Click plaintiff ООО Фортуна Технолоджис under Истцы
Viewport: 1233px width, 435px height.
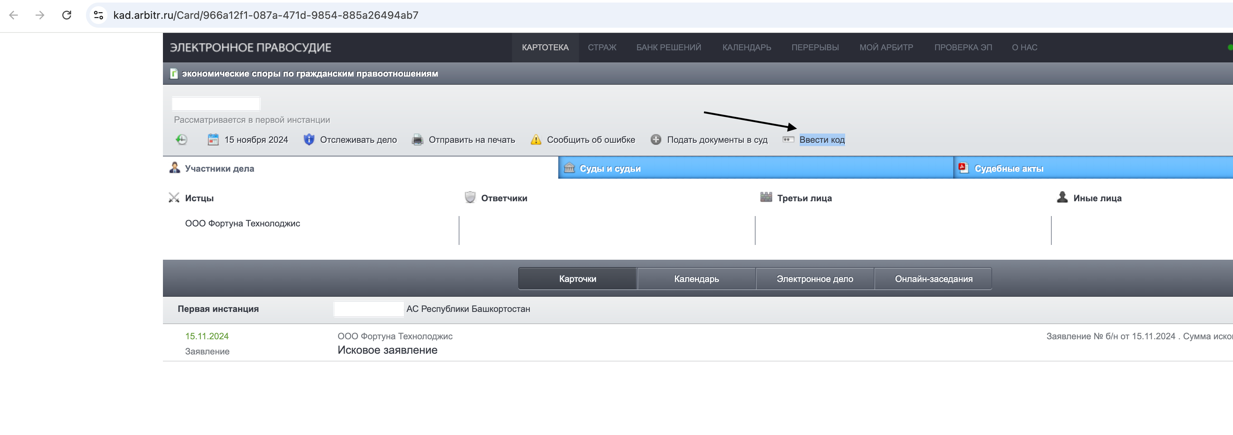tap(242, 224)
